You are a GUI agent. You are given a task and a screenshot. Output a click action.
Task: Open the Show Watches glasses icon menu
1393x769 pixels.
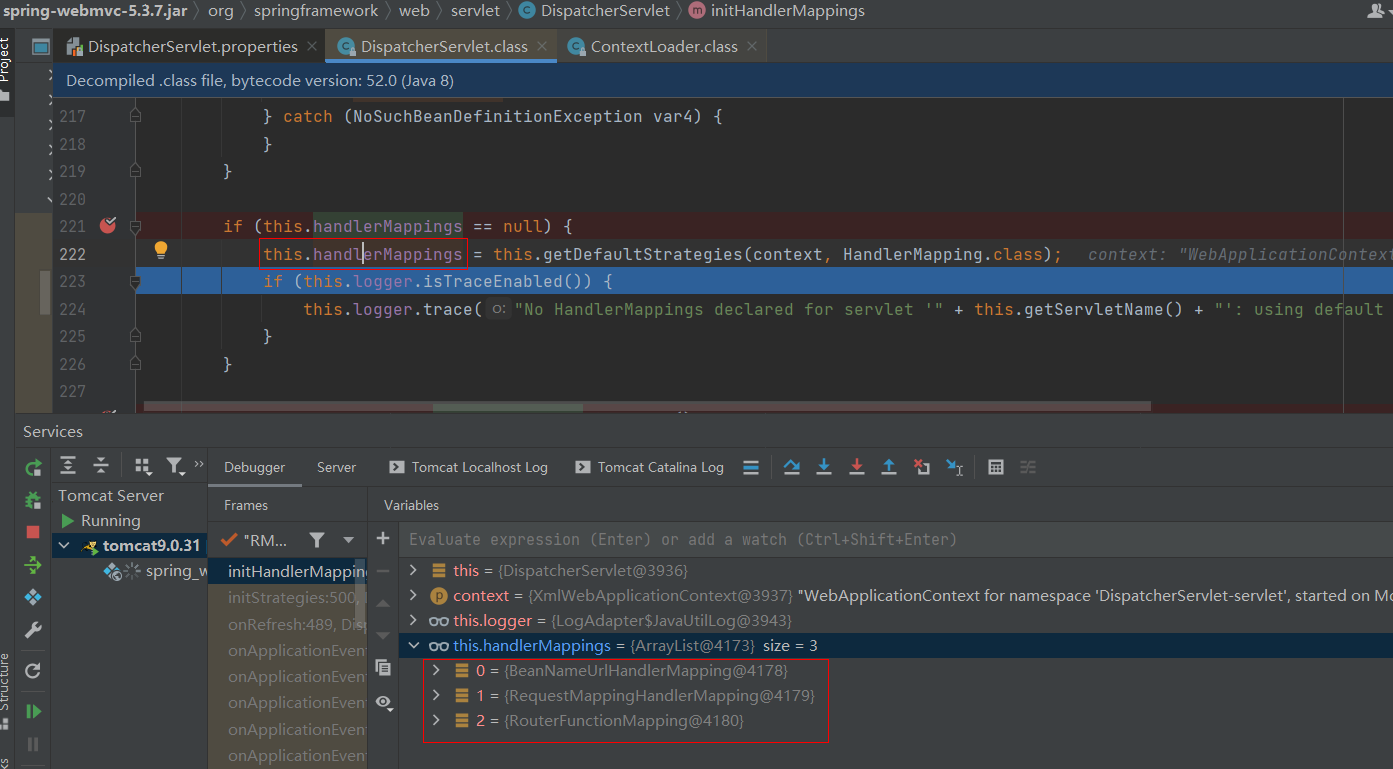[383, 703]
